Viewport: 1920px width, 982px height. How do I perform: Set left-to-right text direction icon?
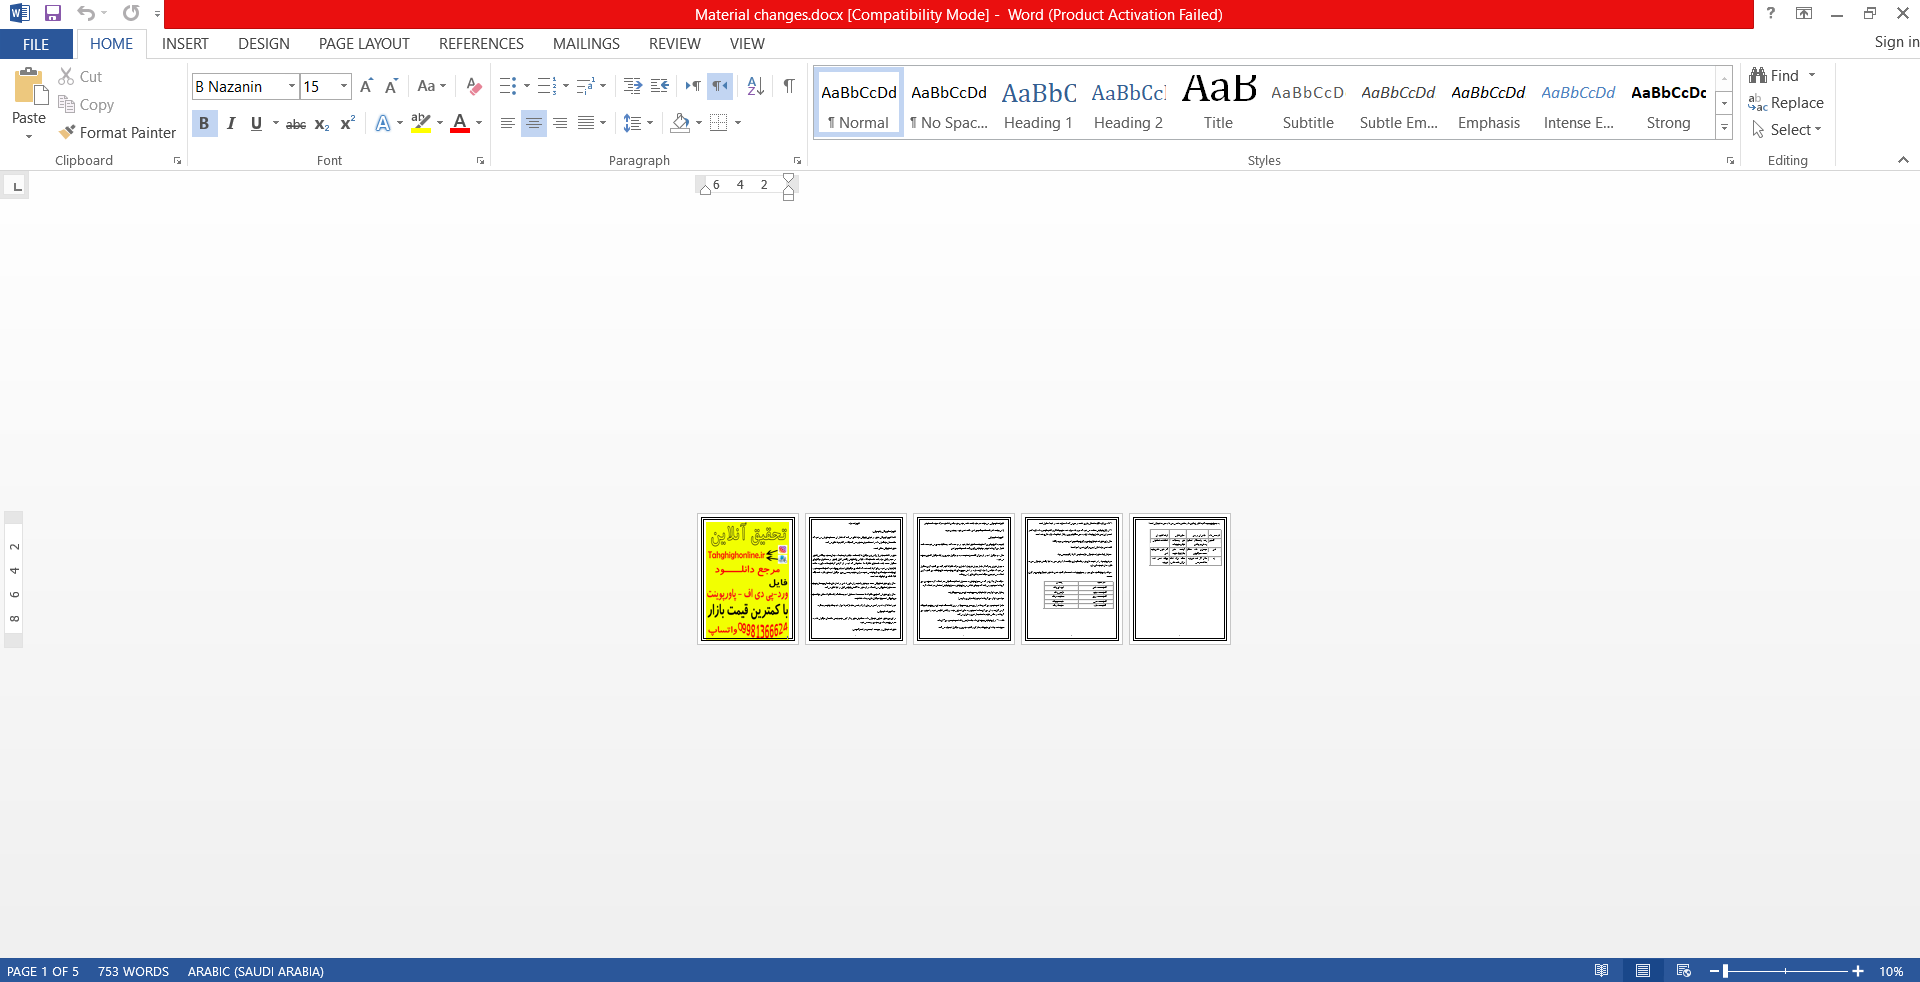693,86
